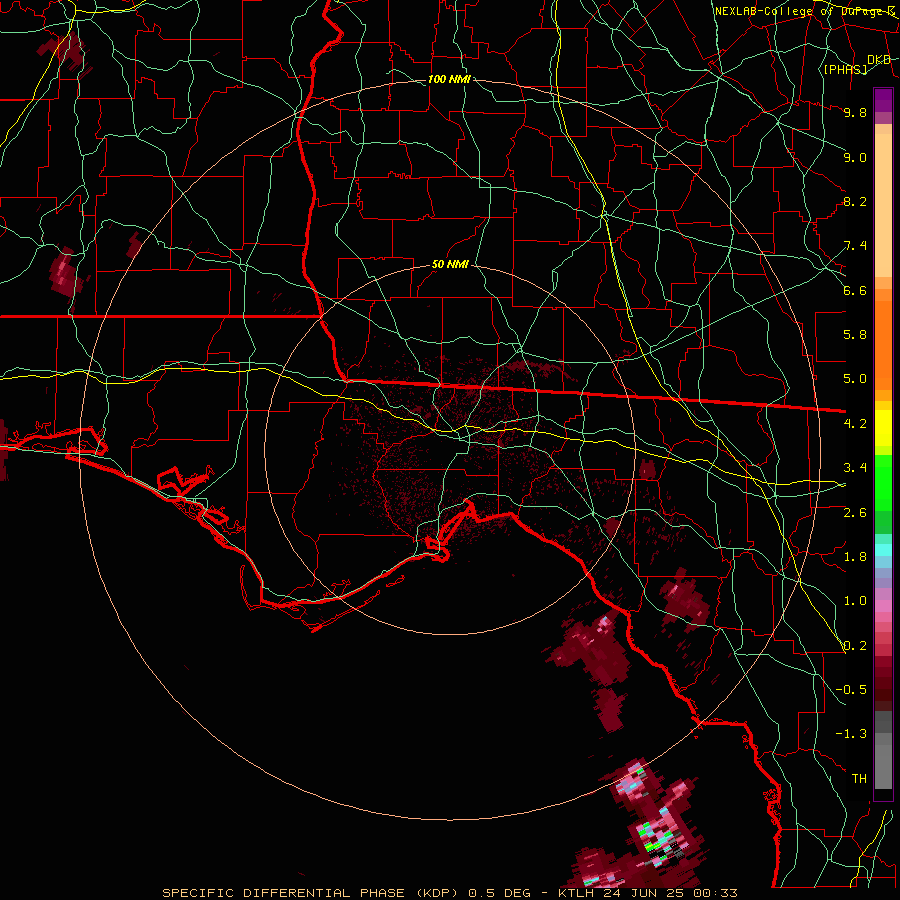Click the 5.0 value on the scale
The height and width of the screenshot is (900, 900).
pos(855,379)
